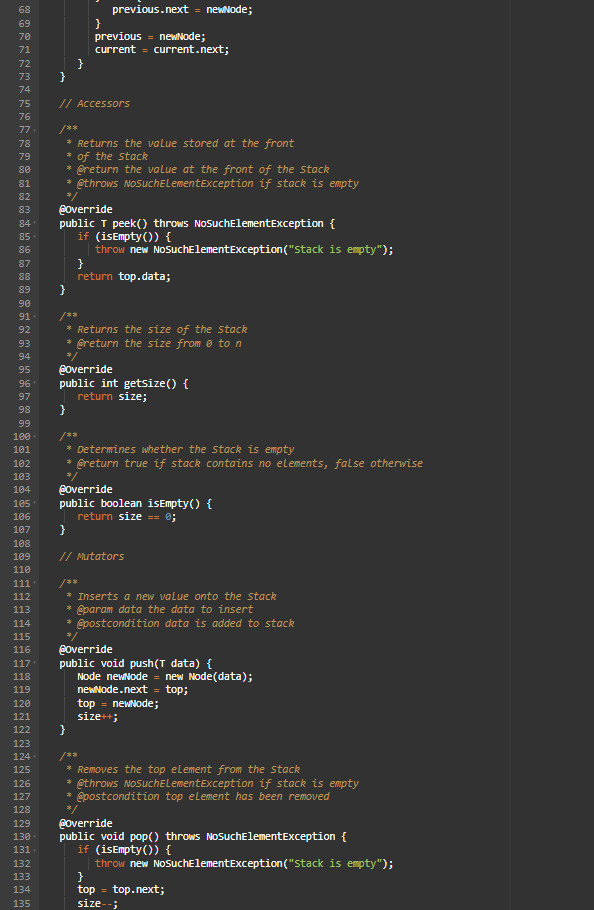594x910 pixels.
Task: Click "@return the size from 0 to n"
Action: [160, 344]
